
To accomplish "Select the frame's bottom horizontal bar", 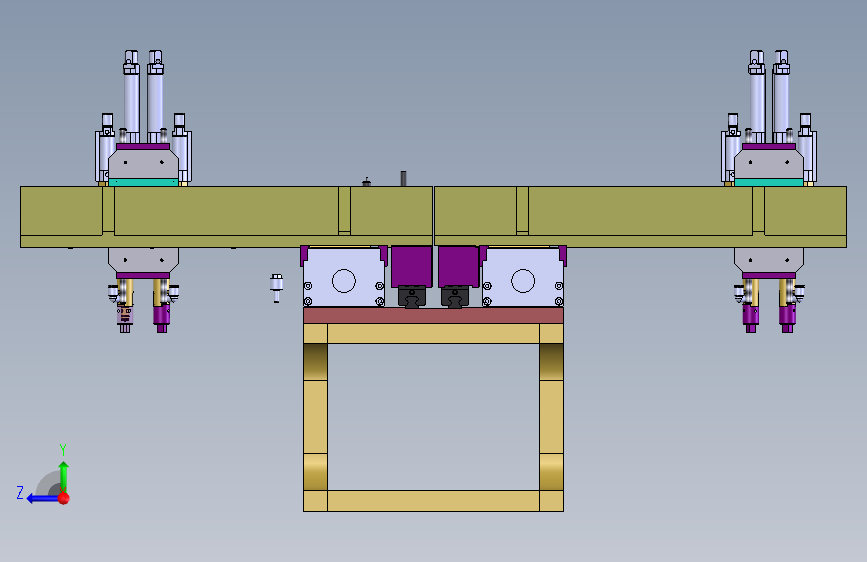I will click(x=434, y=501).
